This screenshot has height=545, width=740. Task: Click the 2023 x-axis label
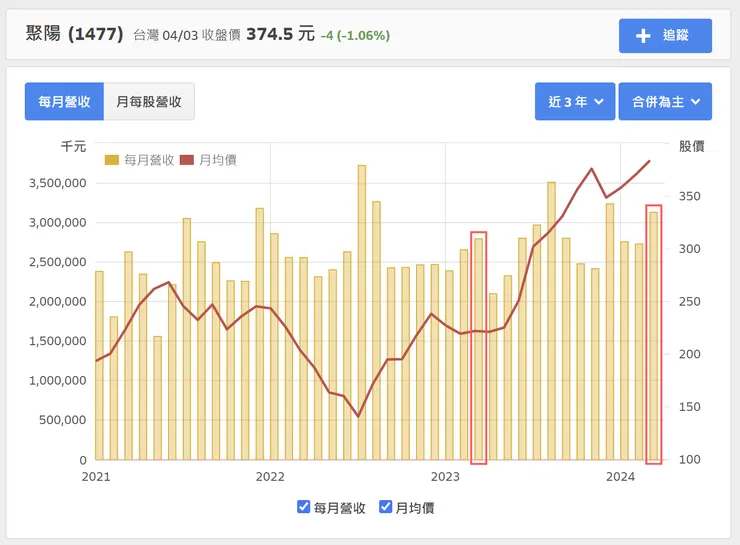point(445,476)
